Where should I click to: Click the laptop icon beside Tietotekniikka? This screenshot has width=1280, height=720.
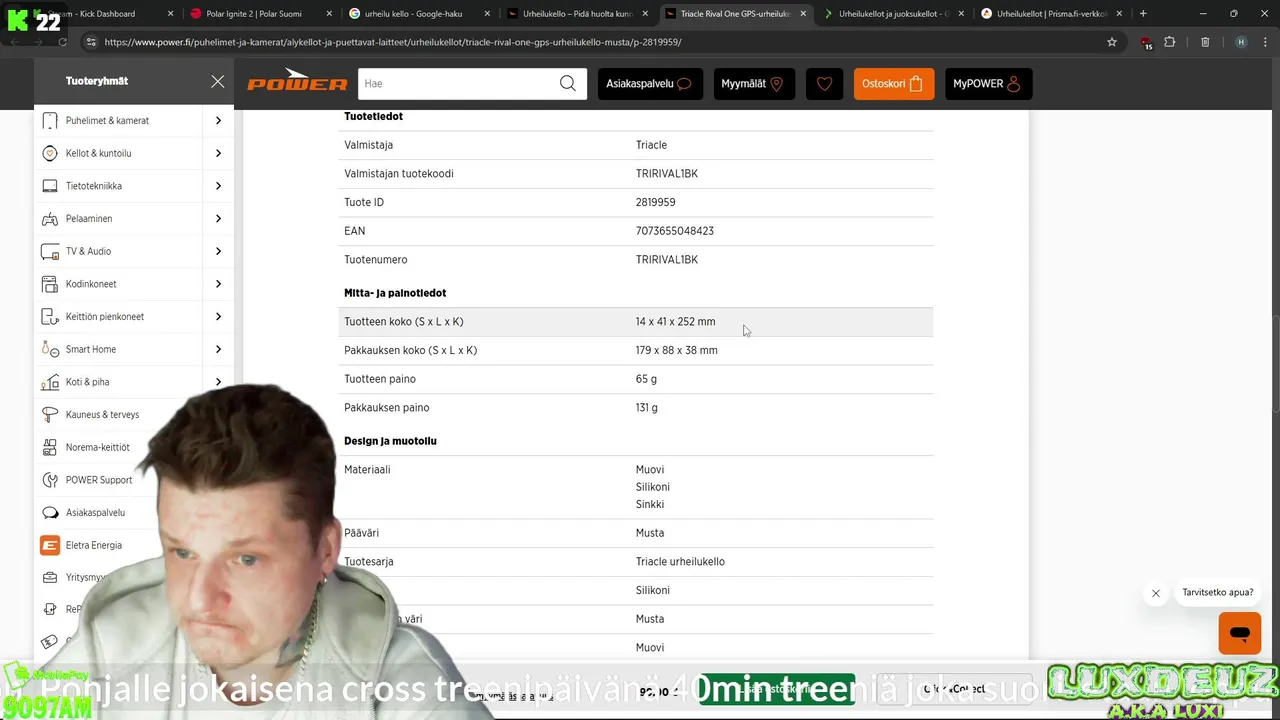50,186
